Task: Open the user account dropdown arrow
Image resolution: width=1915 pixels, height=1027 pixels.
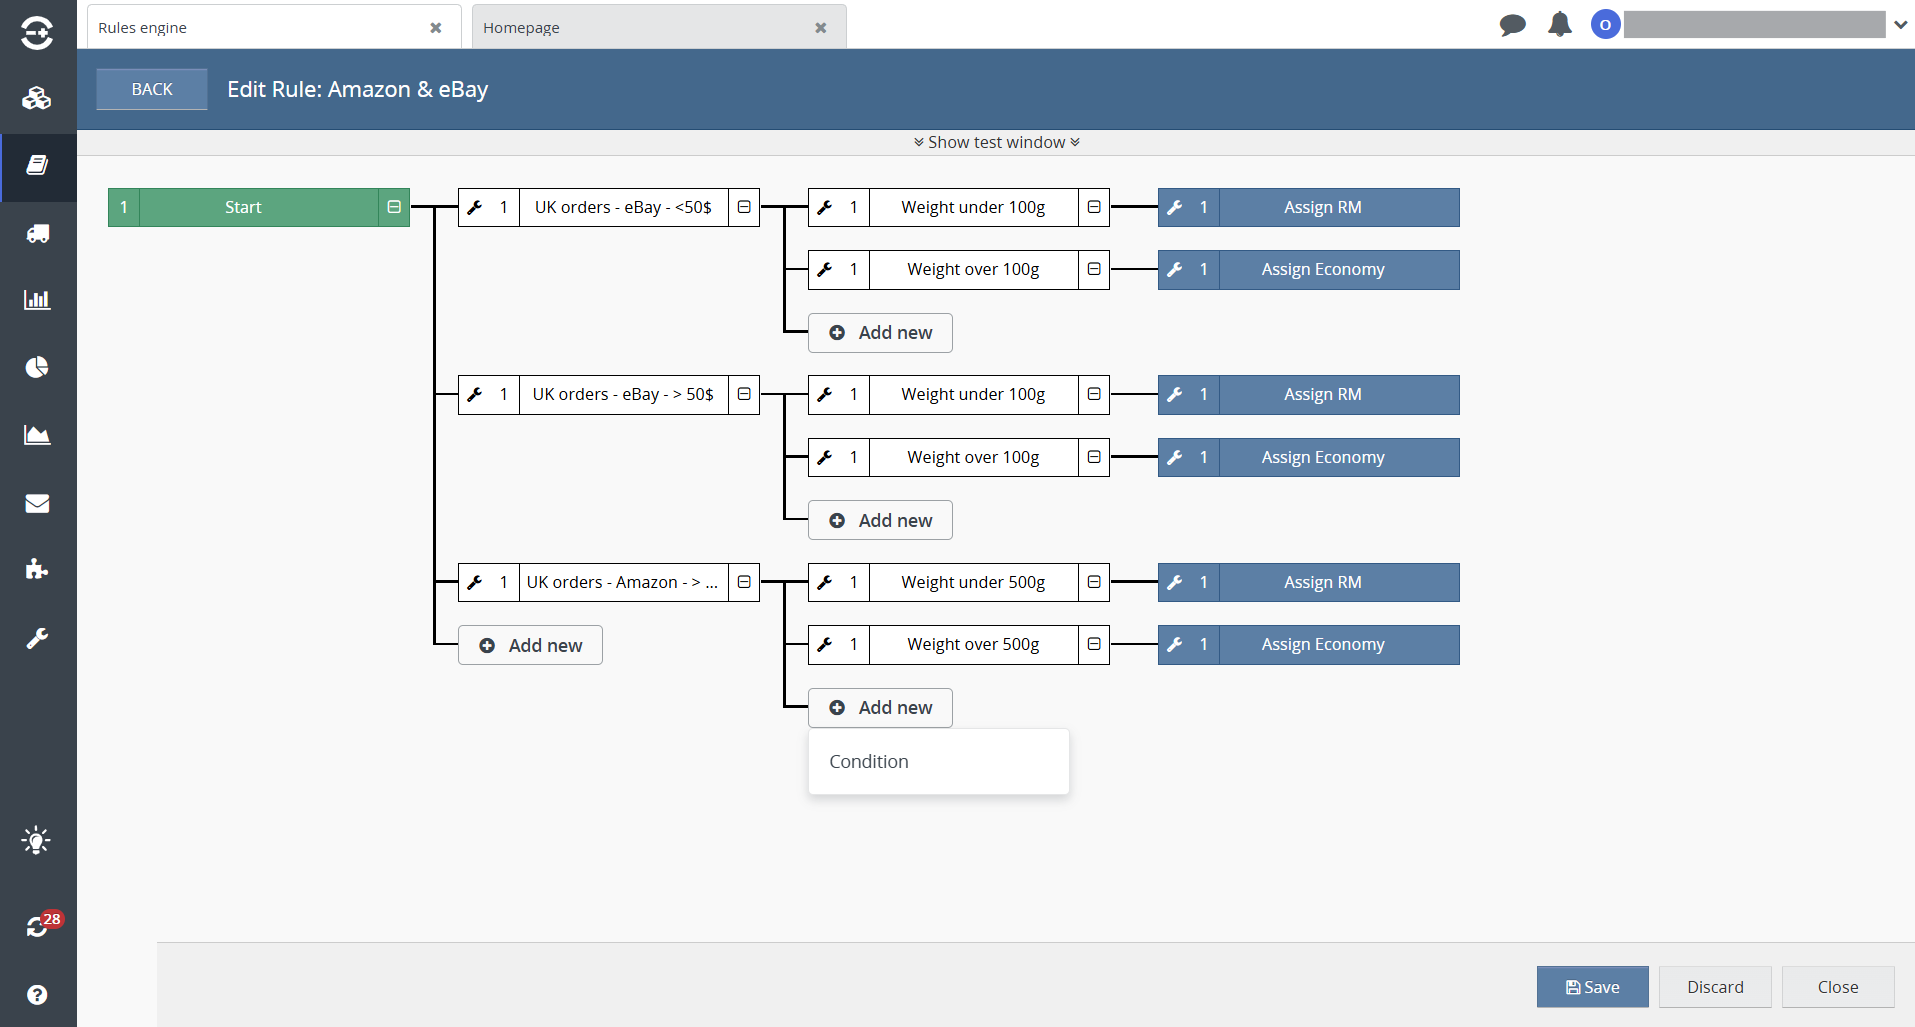Action: click(1900, 25)
